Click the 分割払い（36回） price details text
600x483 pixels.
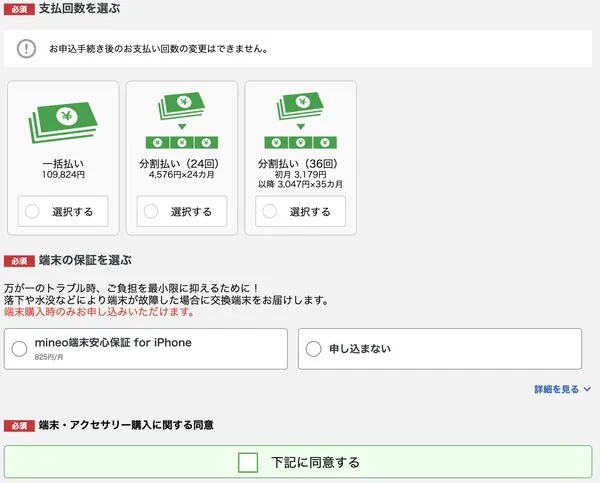tap(300, 179)
